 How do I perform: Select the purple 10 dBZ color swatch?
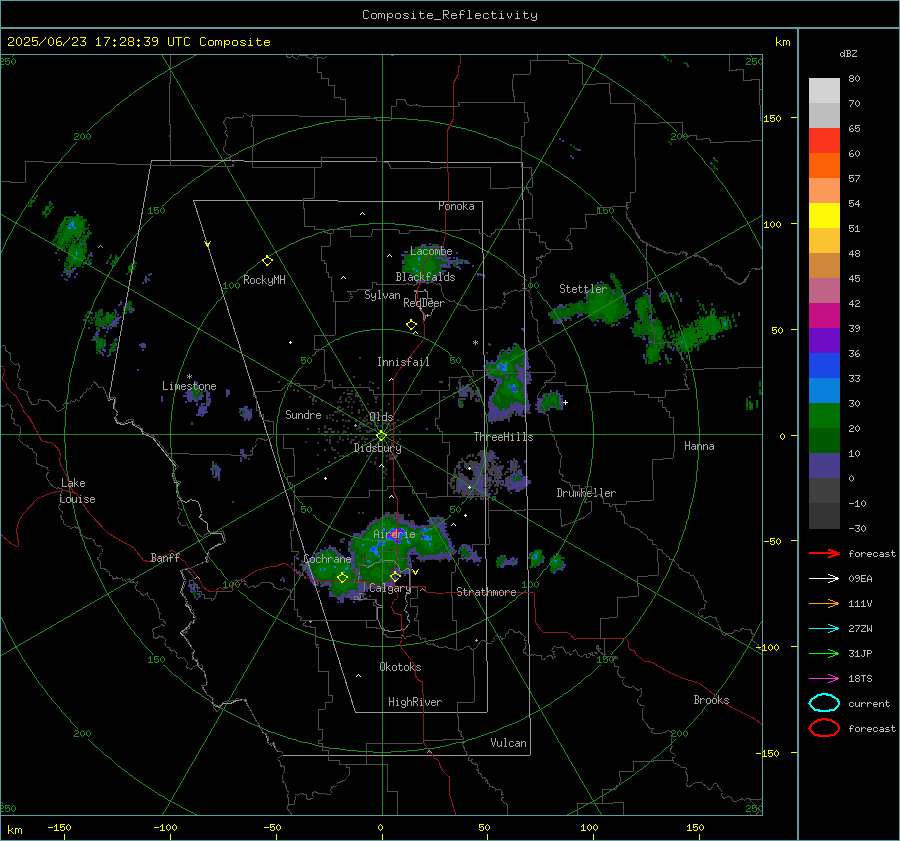coord(824,466)
